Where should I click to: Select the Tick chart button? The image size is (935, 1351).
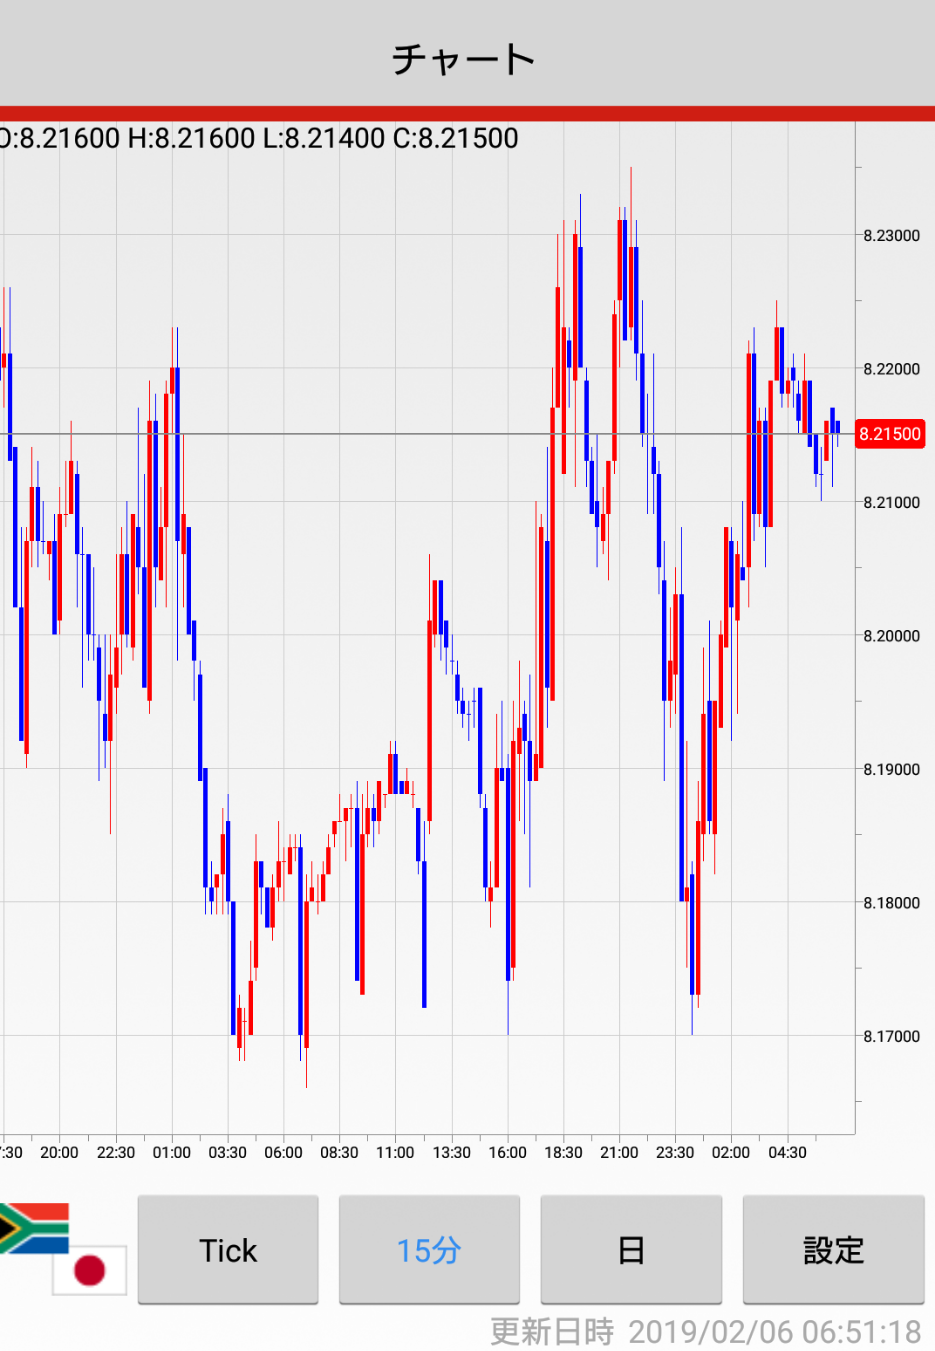[x=228, y=1250]
